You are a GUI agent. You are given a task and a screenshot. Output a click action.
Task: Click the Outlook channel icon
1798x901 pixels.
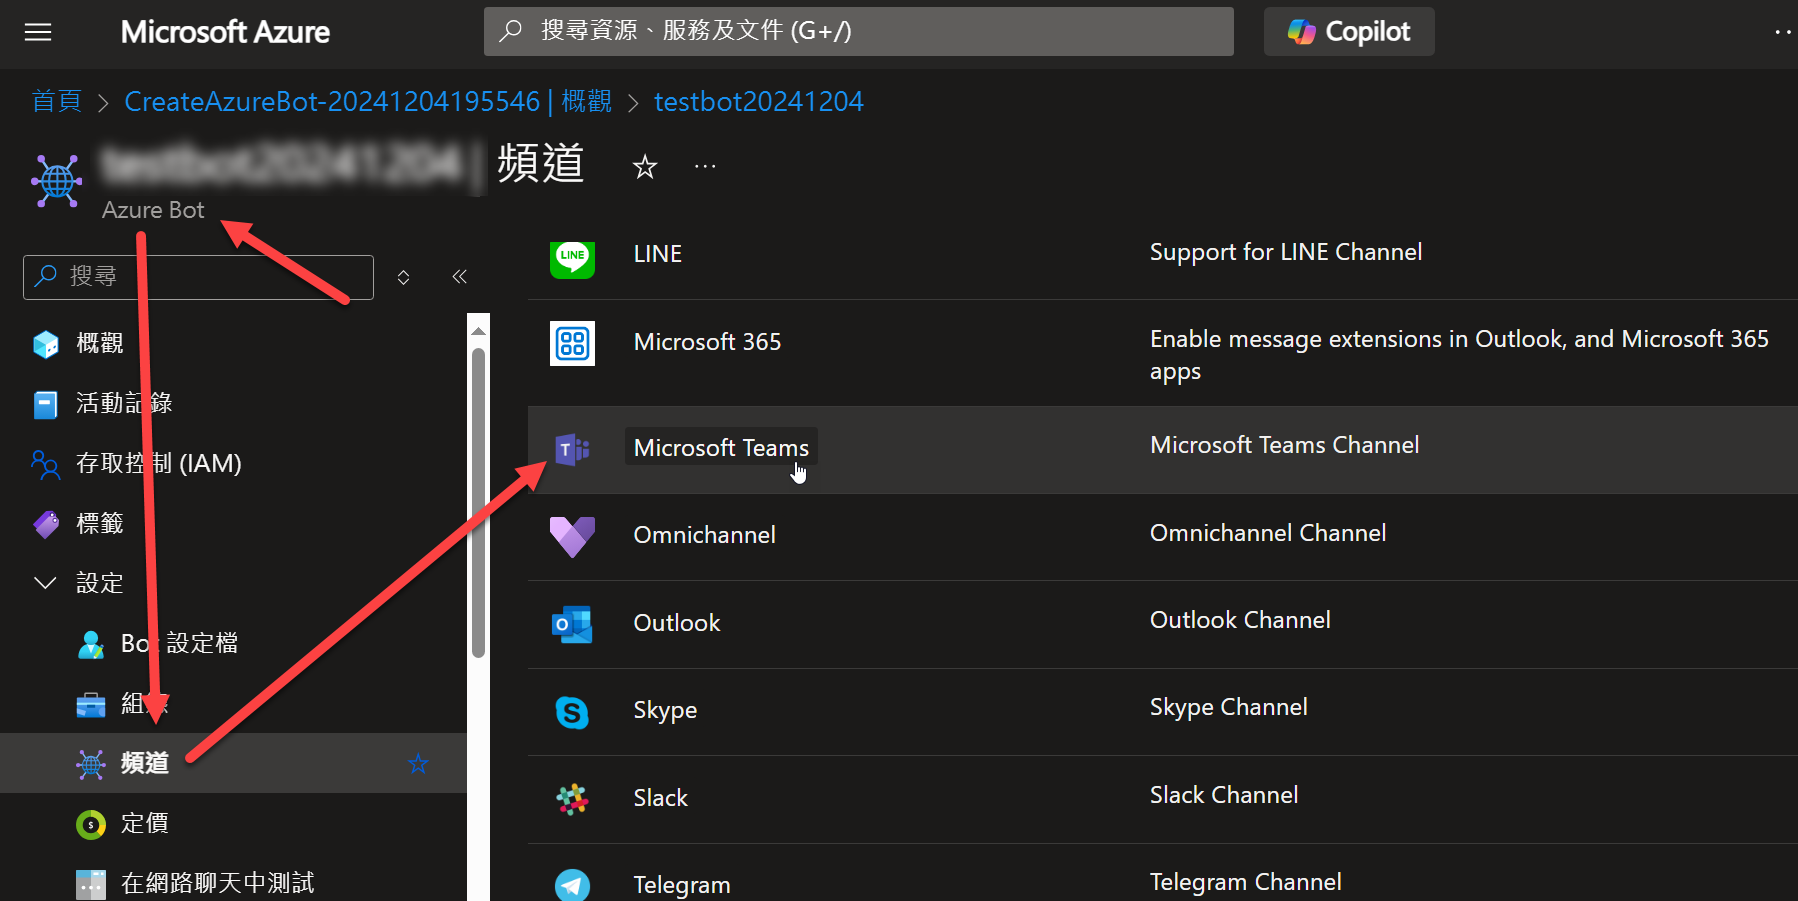572,624
